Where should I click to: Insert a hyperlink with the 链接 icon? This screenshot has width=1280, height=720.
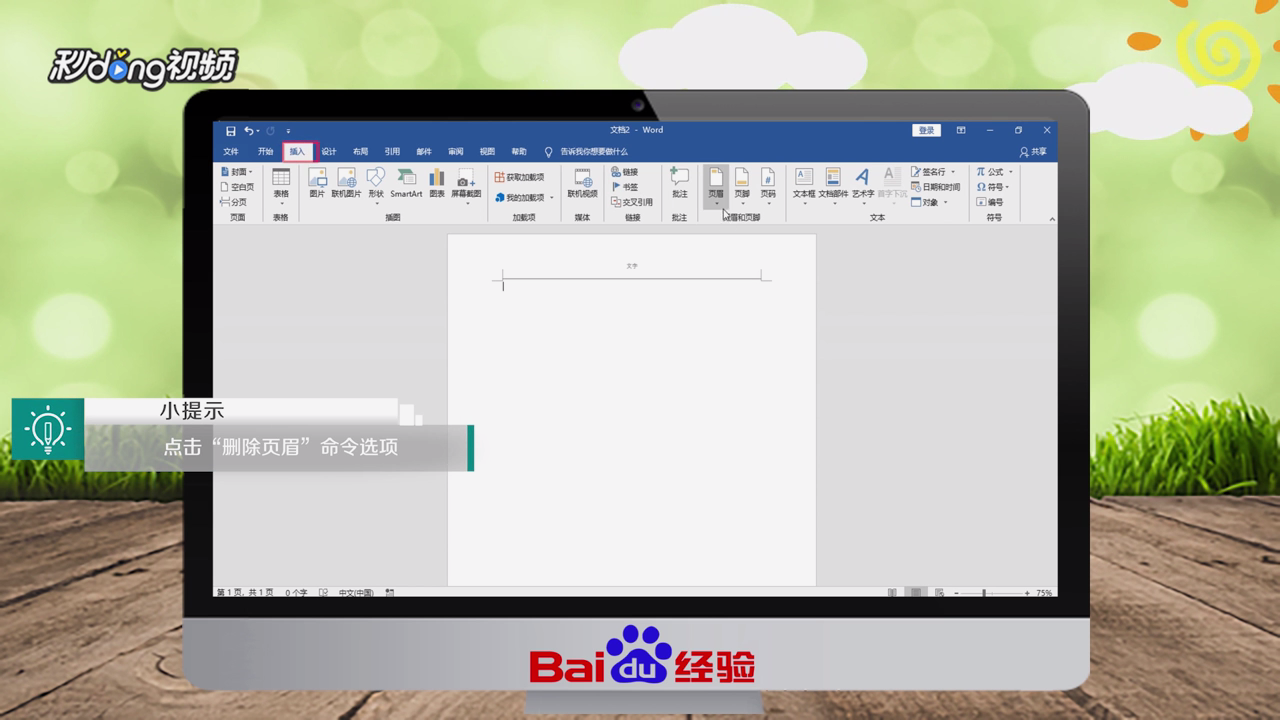pos(627,171)
